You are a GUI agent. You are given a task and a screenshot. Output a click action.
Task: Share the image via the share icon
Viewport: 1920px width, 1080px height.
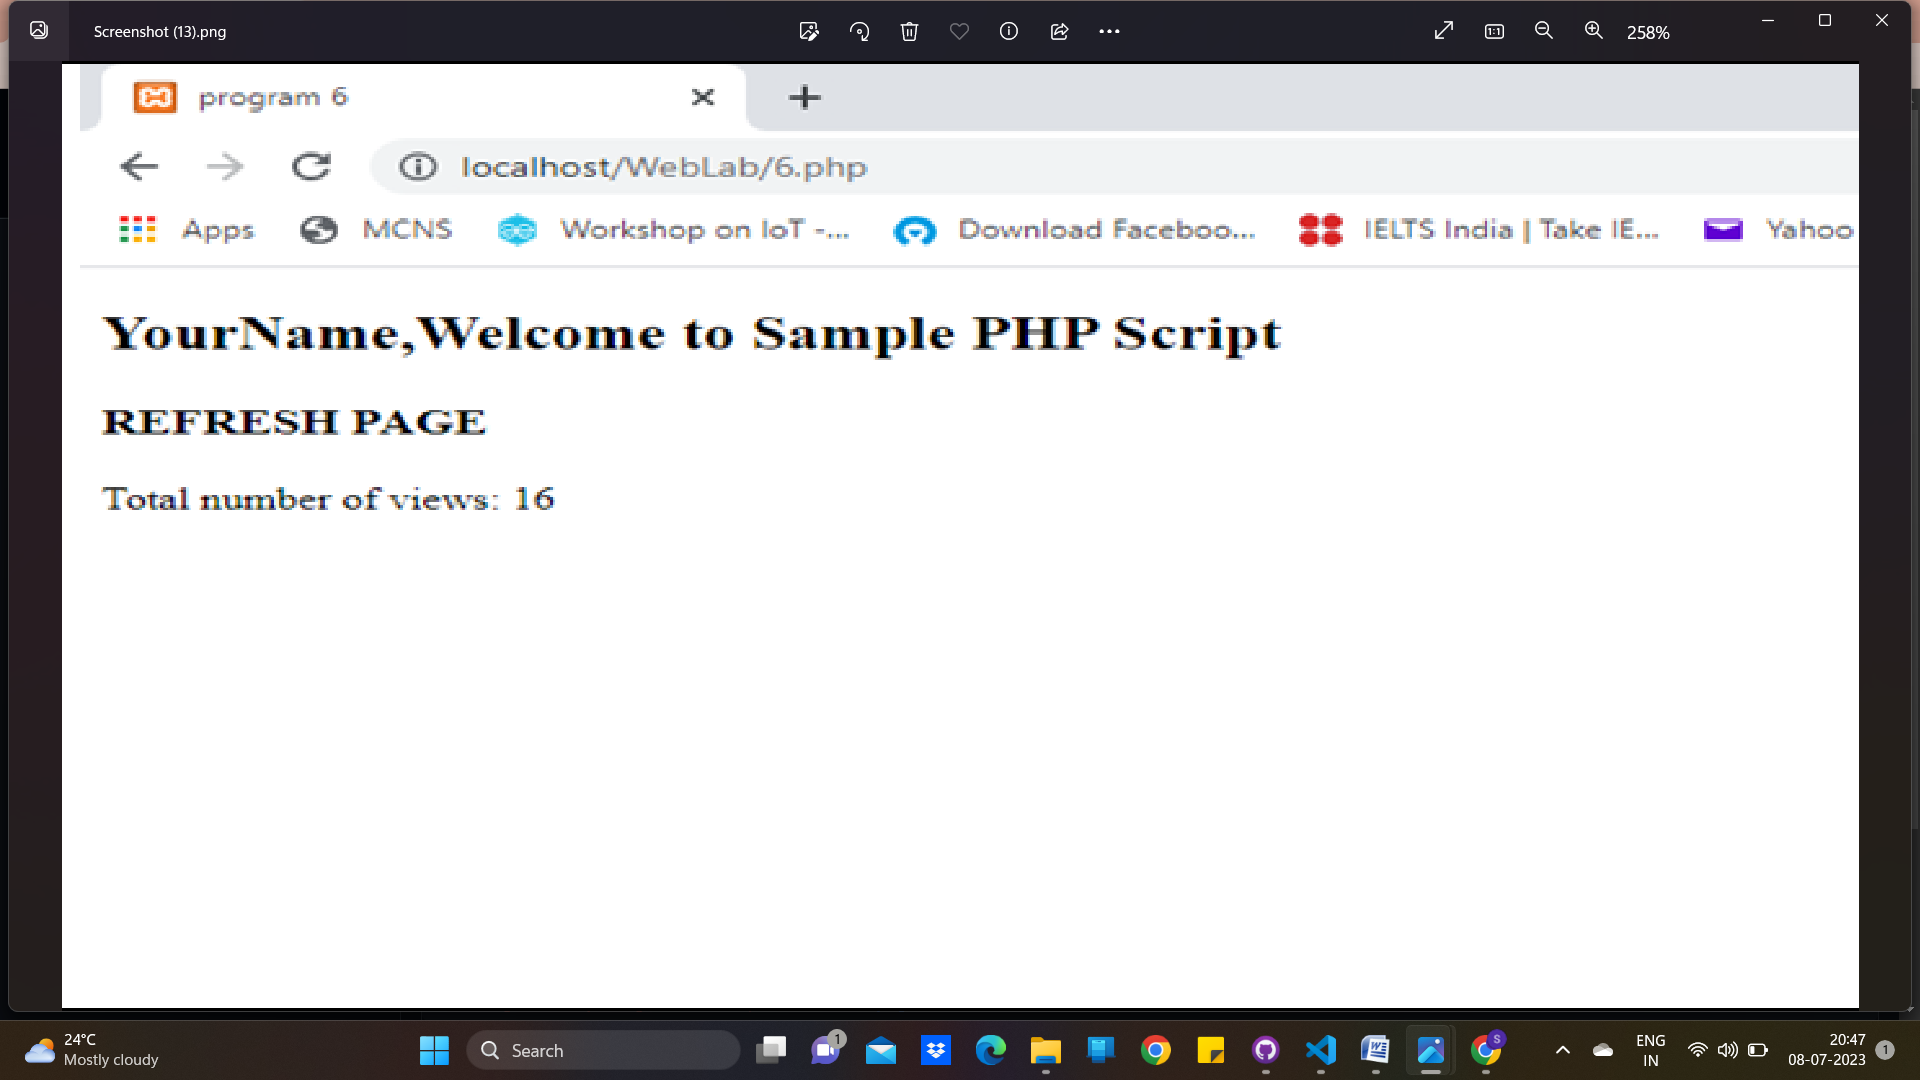pyautogui.click(x=1059, y=31)
